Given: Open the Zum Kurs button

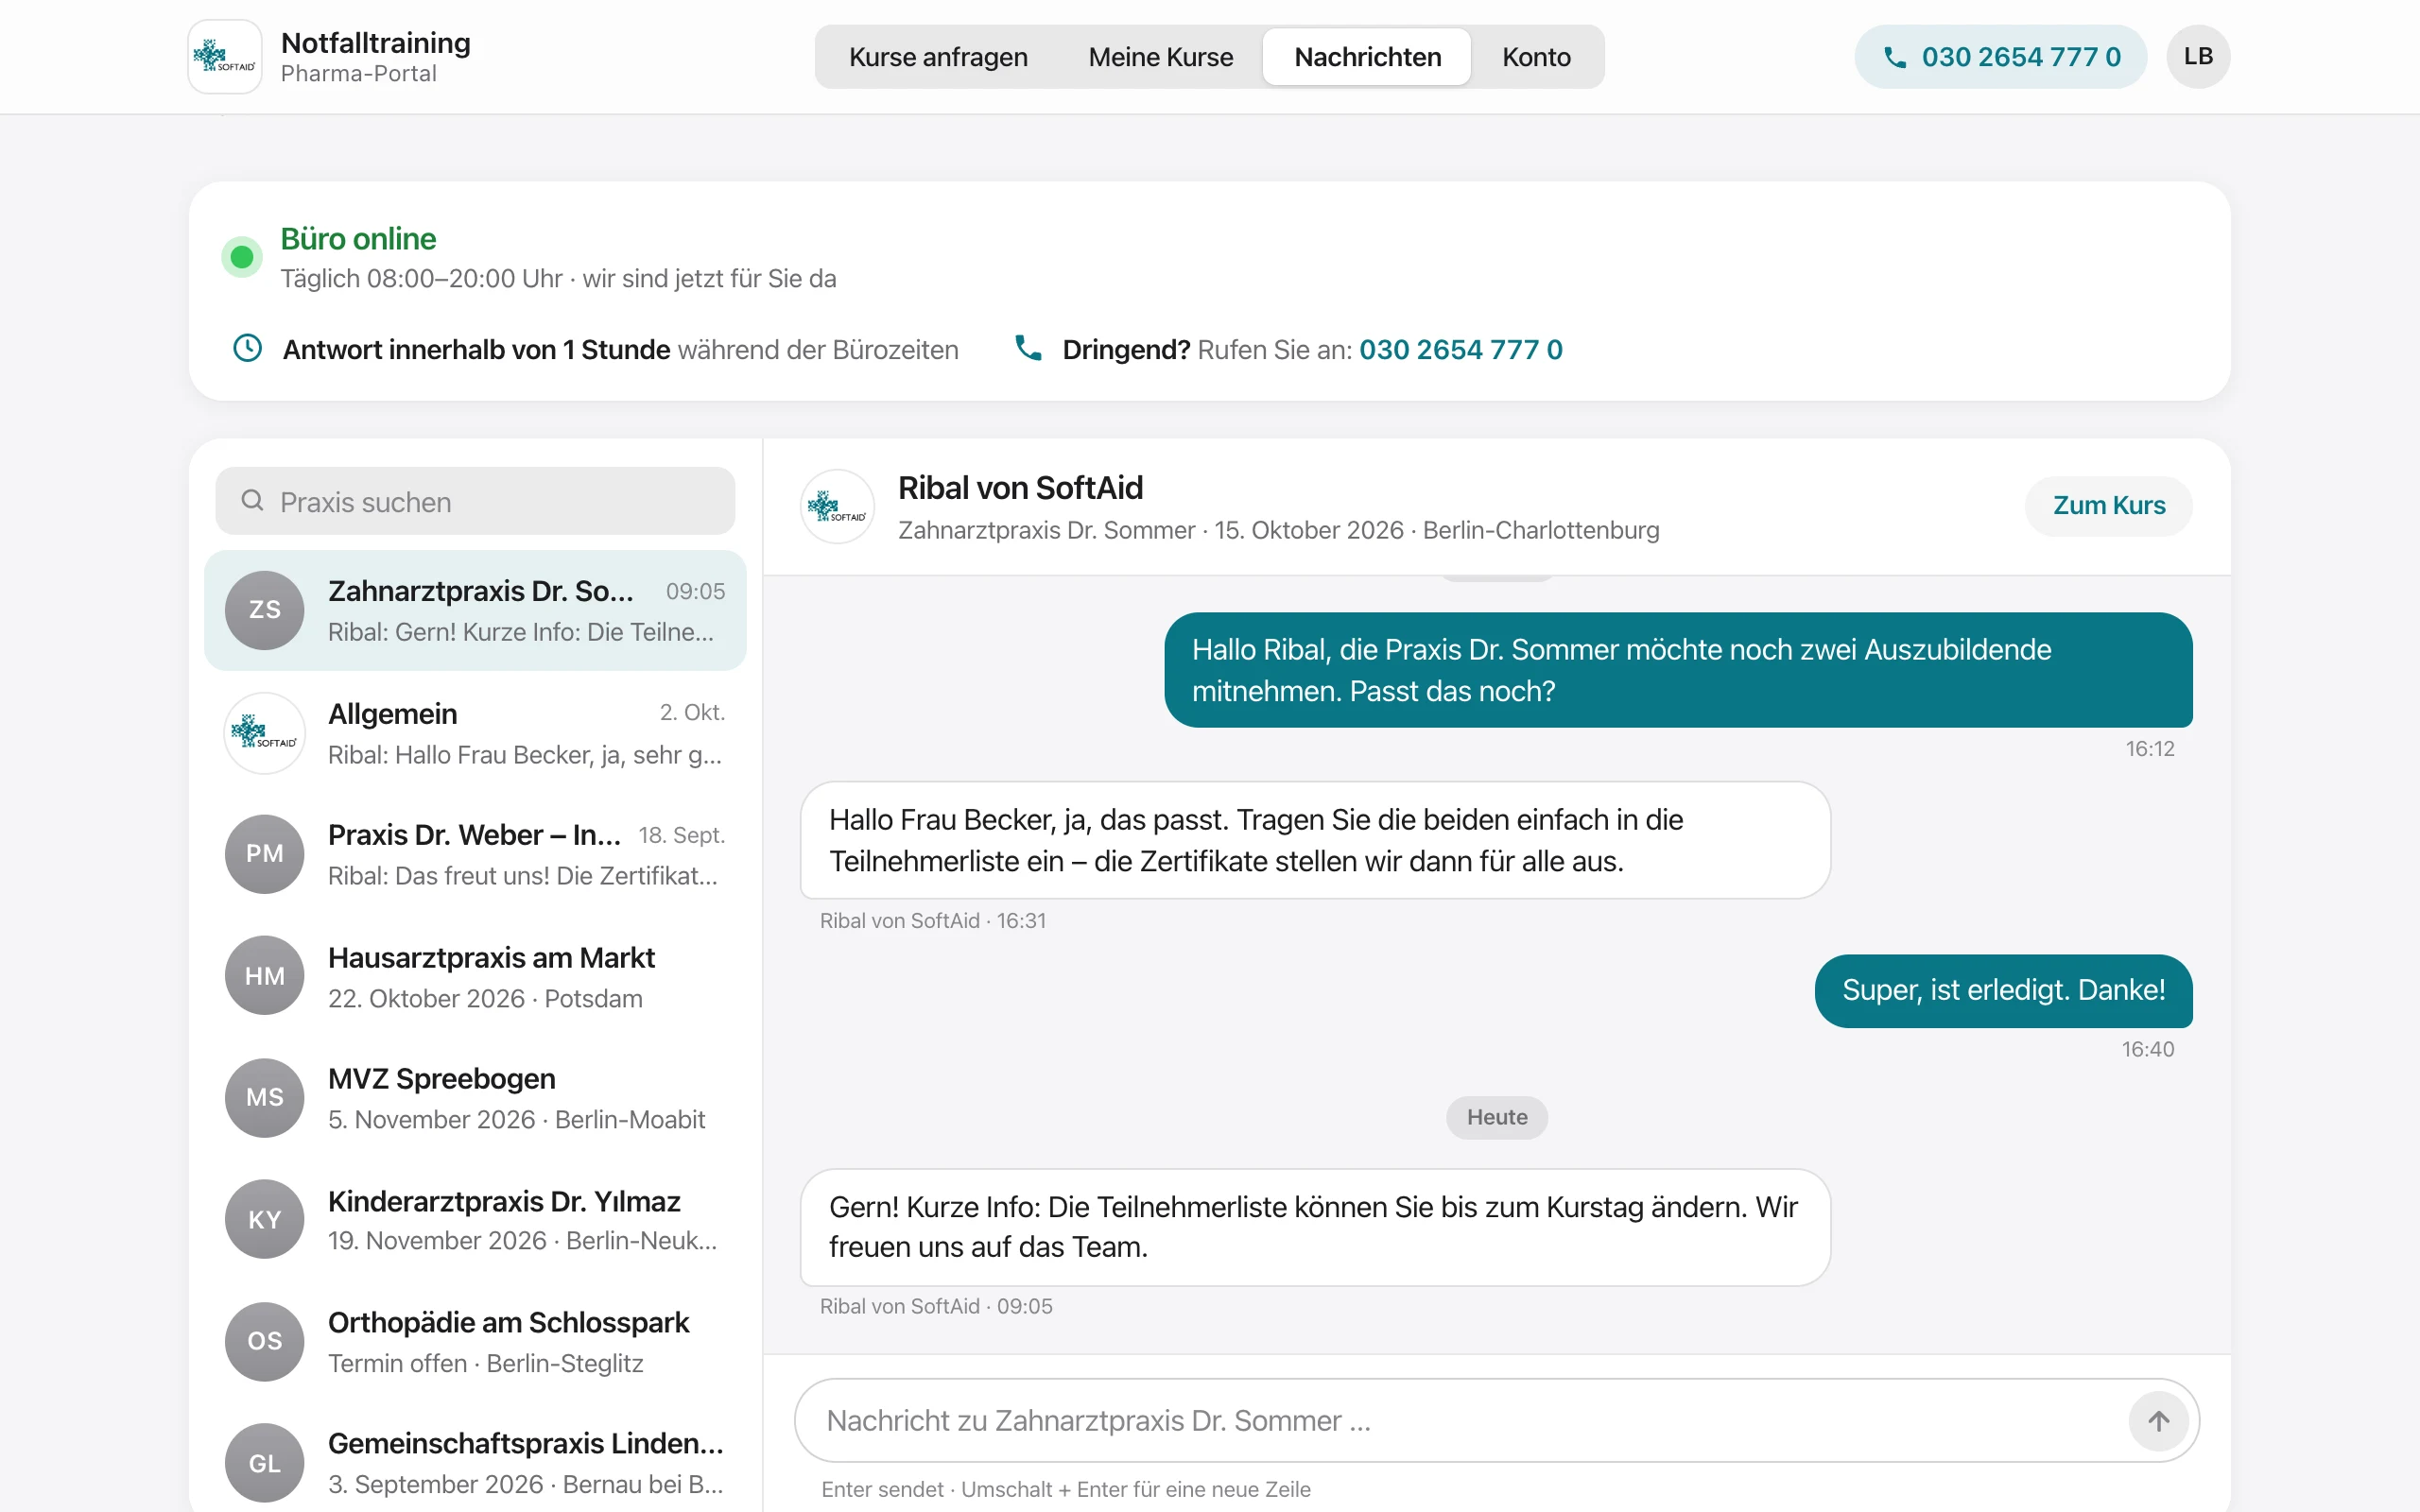Looking at the screenshot, I should (x=2108, y=506).
